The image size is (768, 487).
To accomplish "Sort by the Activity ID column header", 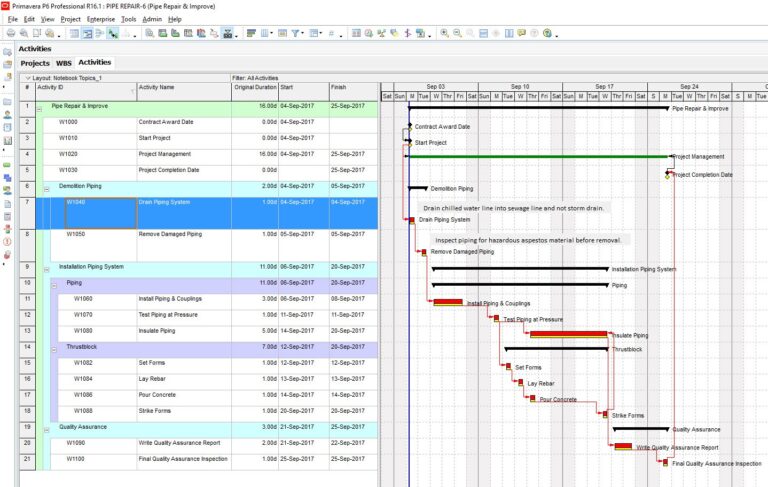I will pyautogui.click(x=86, y=91).
